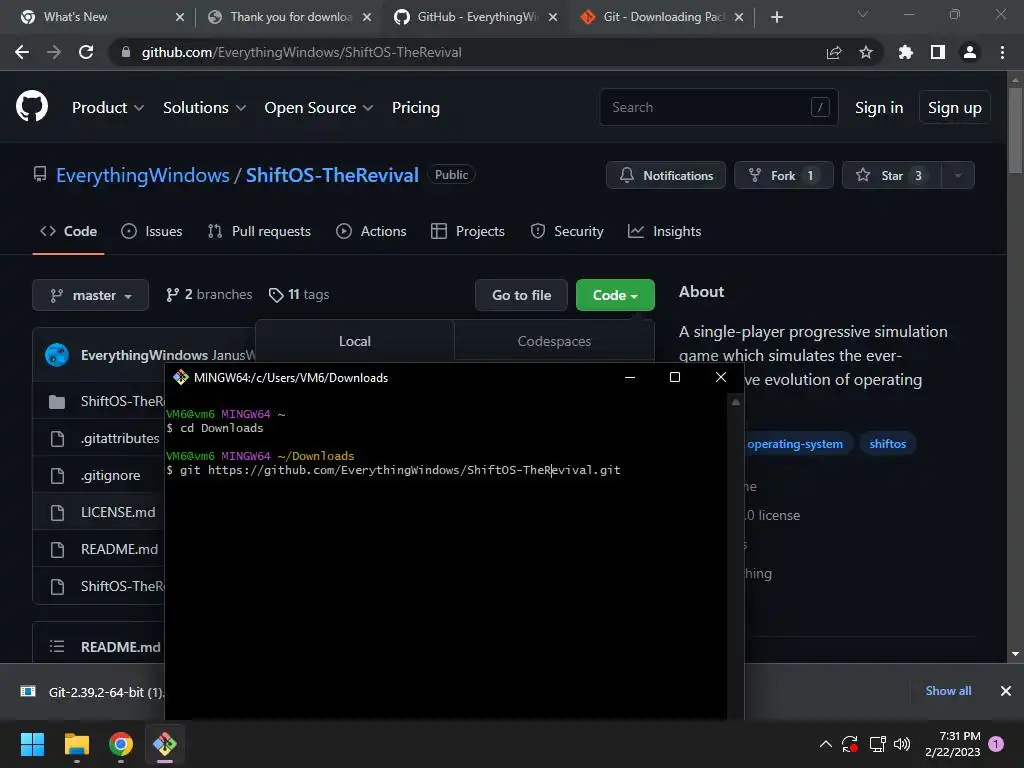This screenshot has width=1024, height=768.
Task: Expand the master branch selector
Action: pyautogui.click(x=90, y=295)
